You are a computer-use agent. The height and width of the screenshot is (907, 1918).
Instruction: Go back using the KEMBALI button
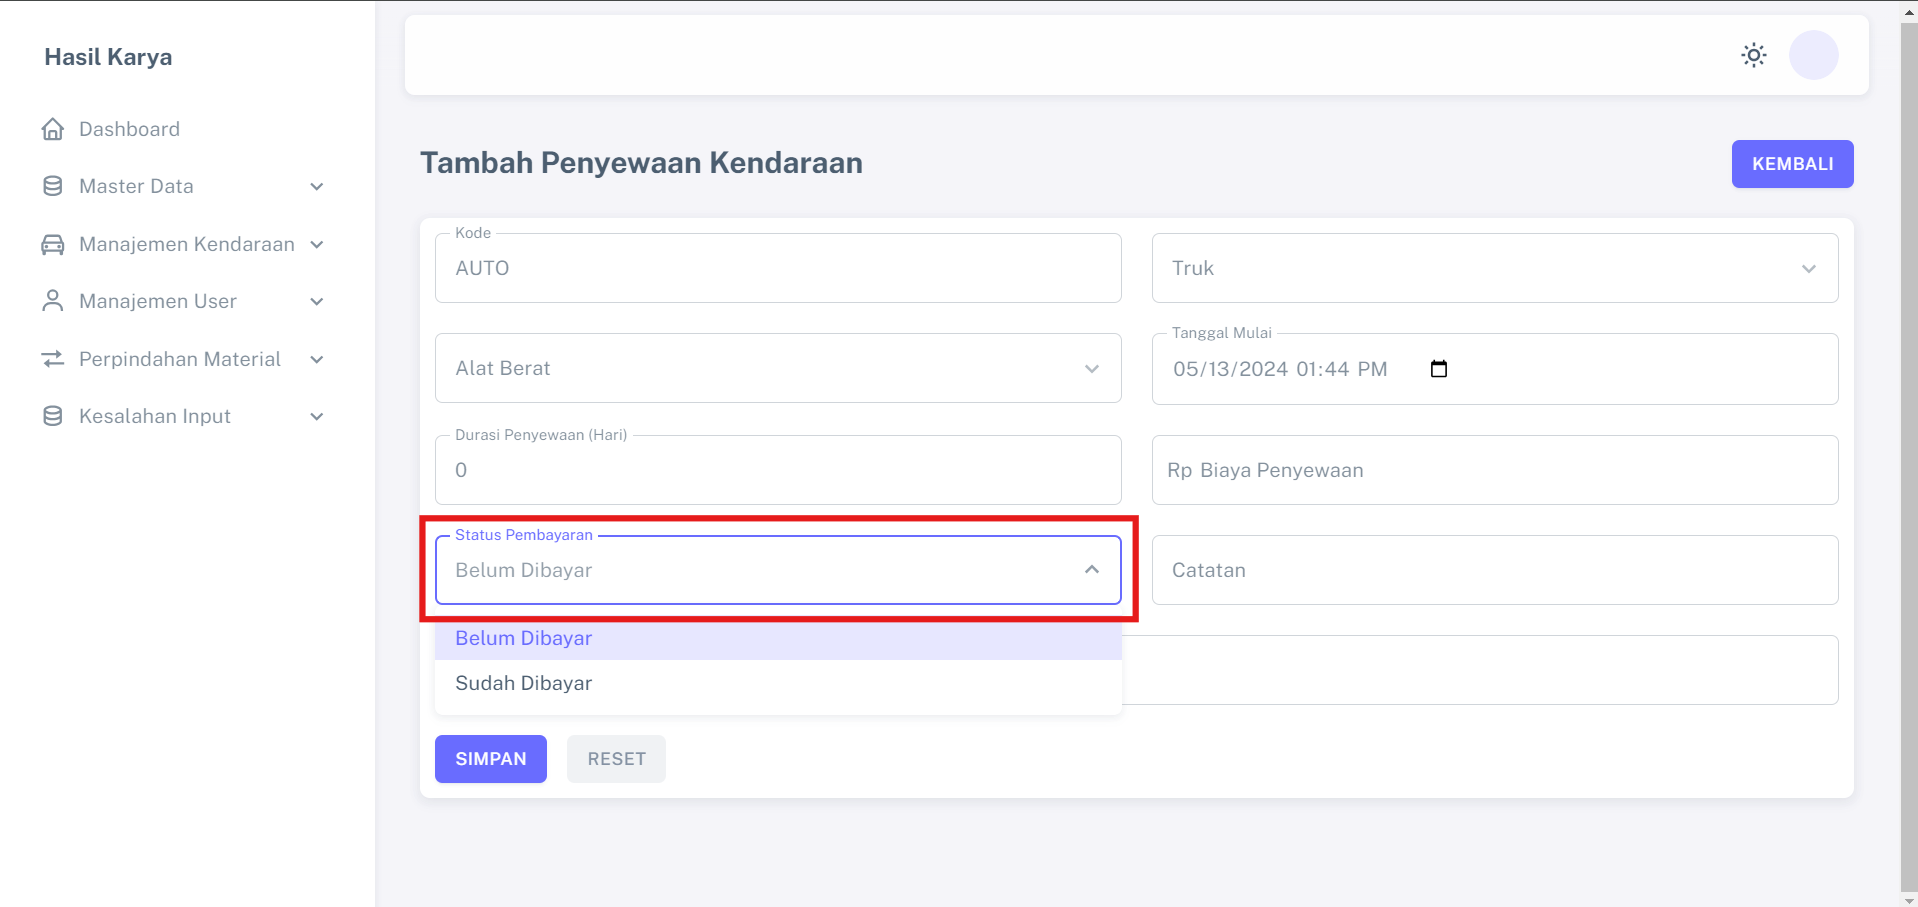1791,164
